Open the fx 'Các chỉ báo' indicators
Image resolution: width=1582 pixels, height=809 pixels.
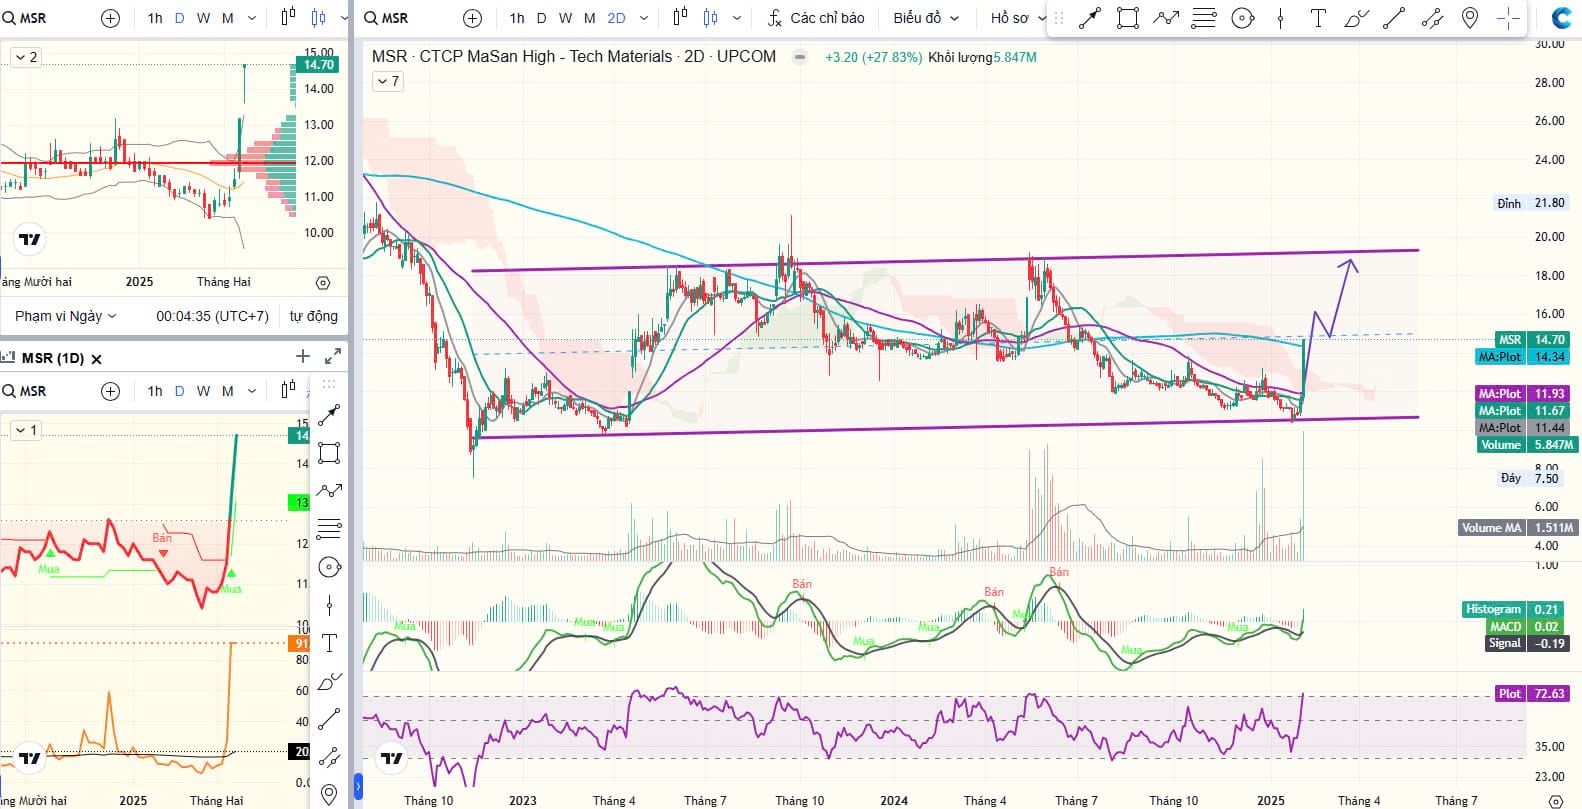[816, 18]
